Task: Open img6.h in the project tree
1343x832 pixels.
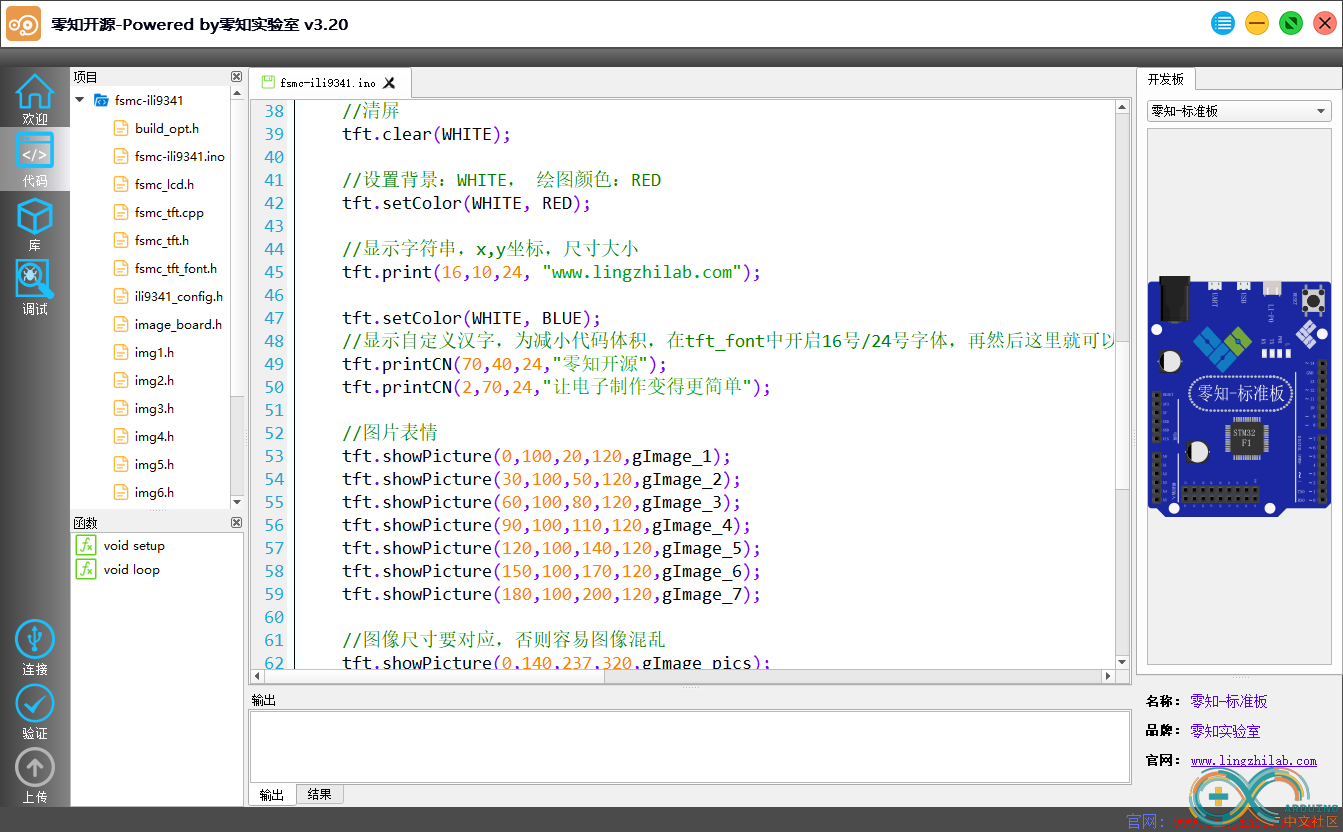Action: point(154,492)
